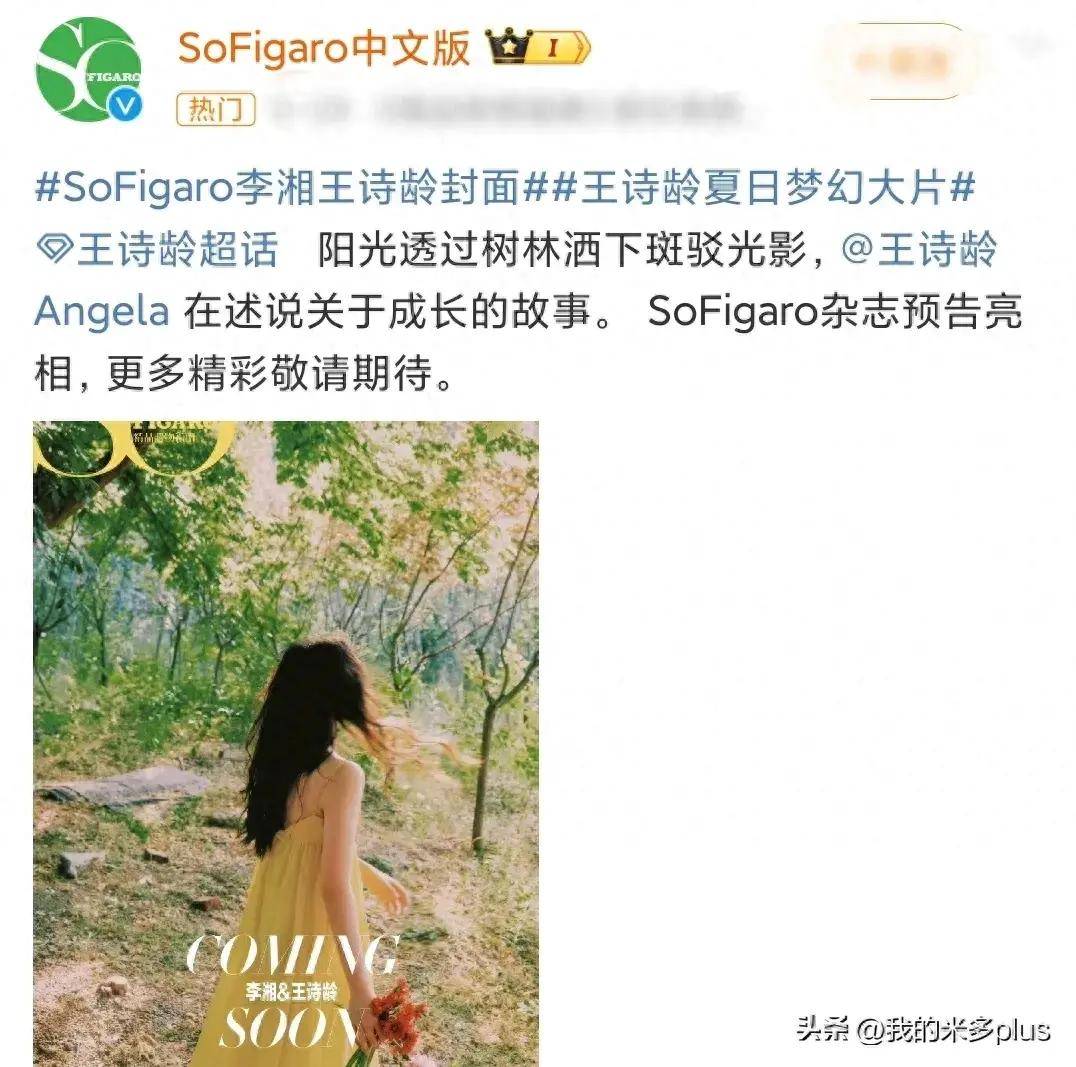Open the blurred top-right more options

(1031, 45)
